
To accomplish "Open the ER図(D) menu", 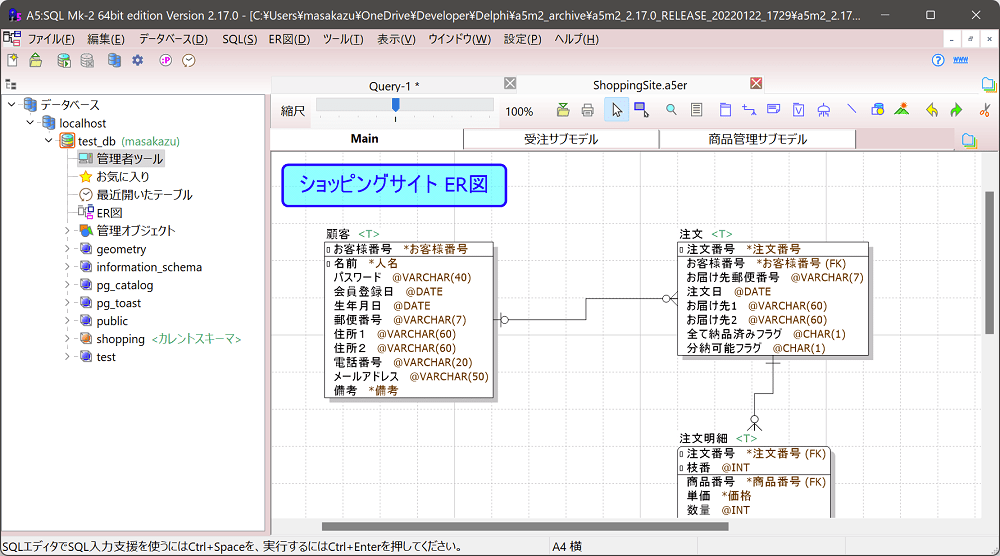I will pyautogui.click(x=289, y=39).
